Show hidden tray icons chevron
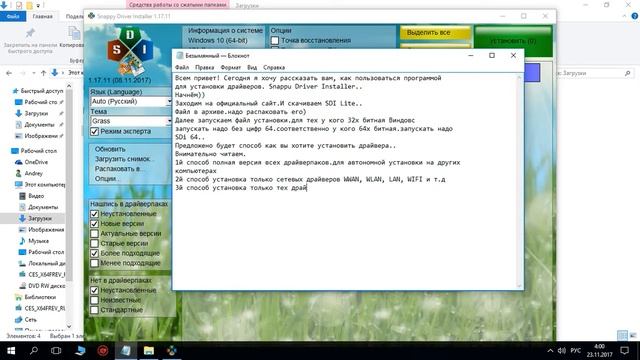640x360 pixels. [550, 351]
